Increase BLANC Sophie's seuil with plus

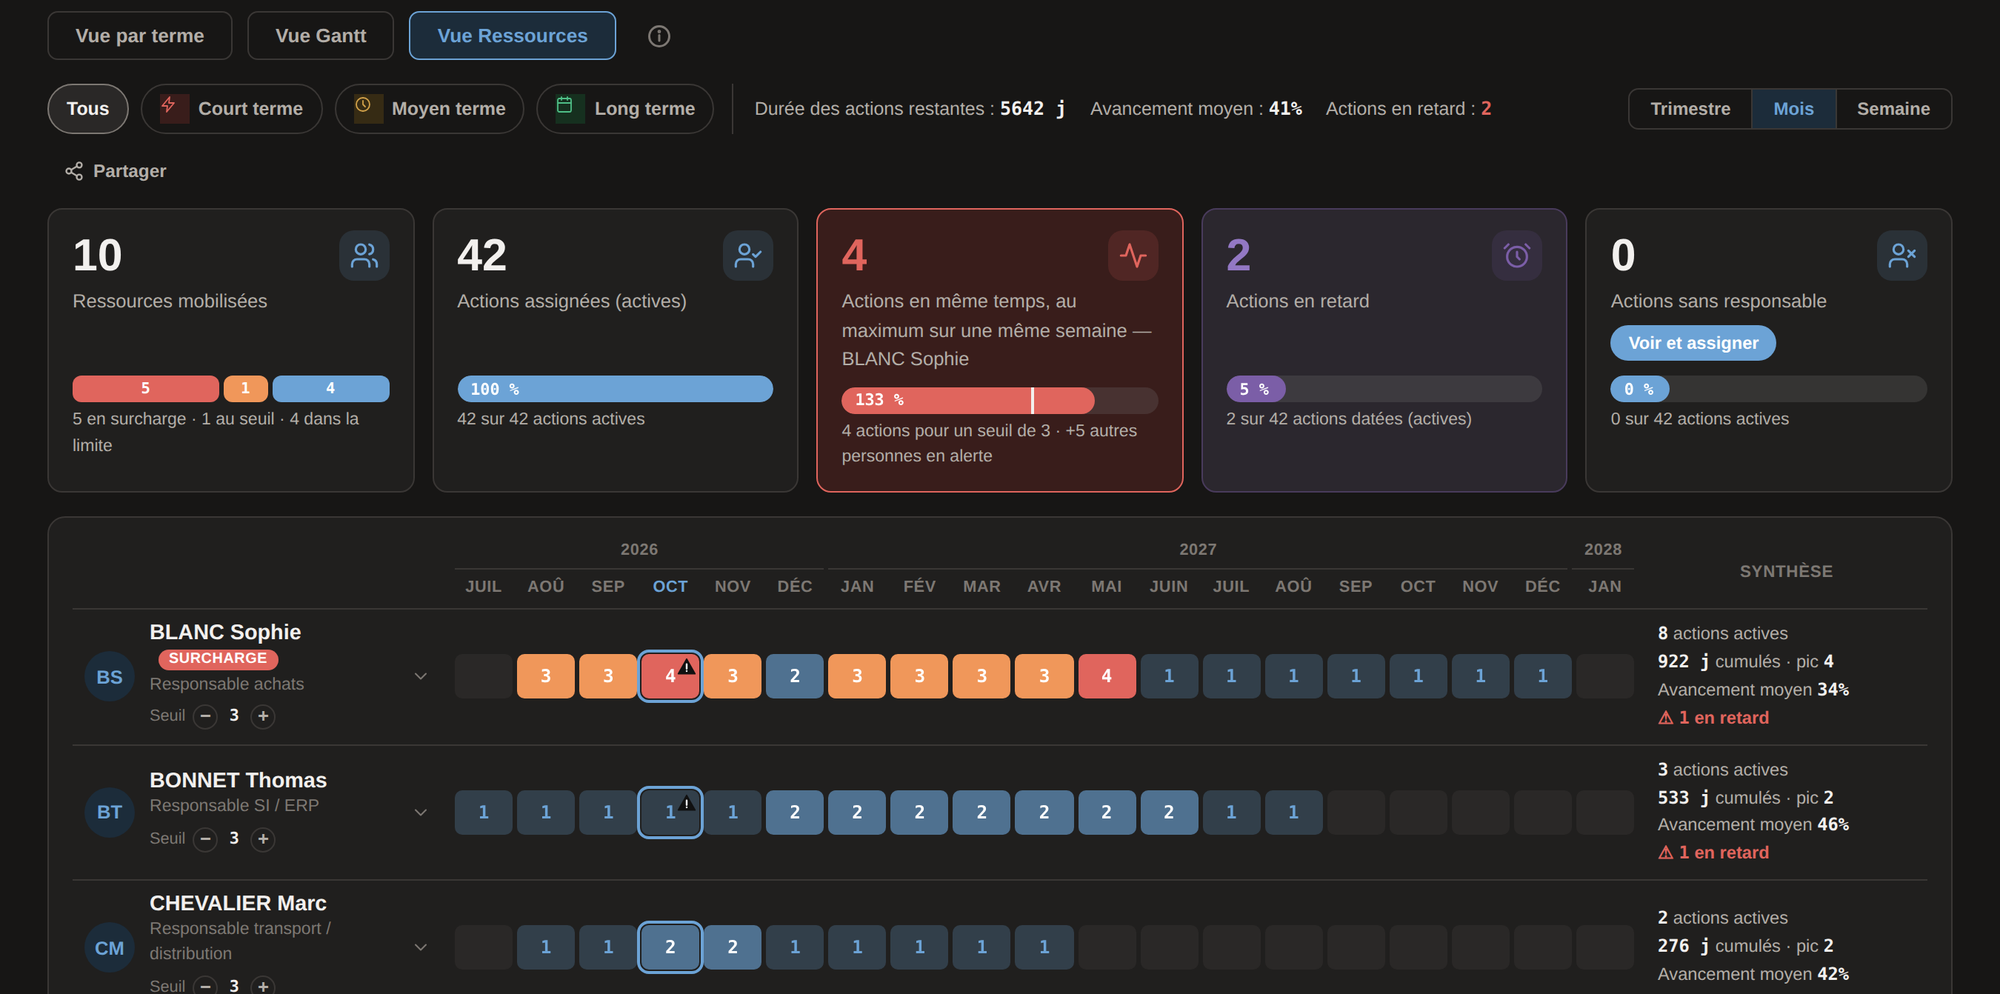pos(263,716)
